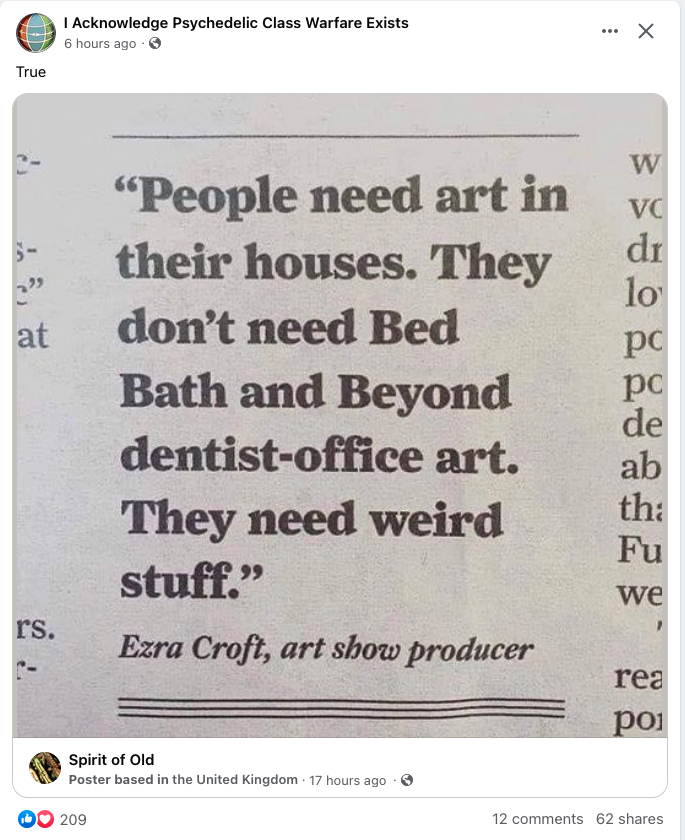The width and height of the screenshot is (685, 840).
Task: Open the 'Spirit of Old' page name link
Action: pos(111,760)
